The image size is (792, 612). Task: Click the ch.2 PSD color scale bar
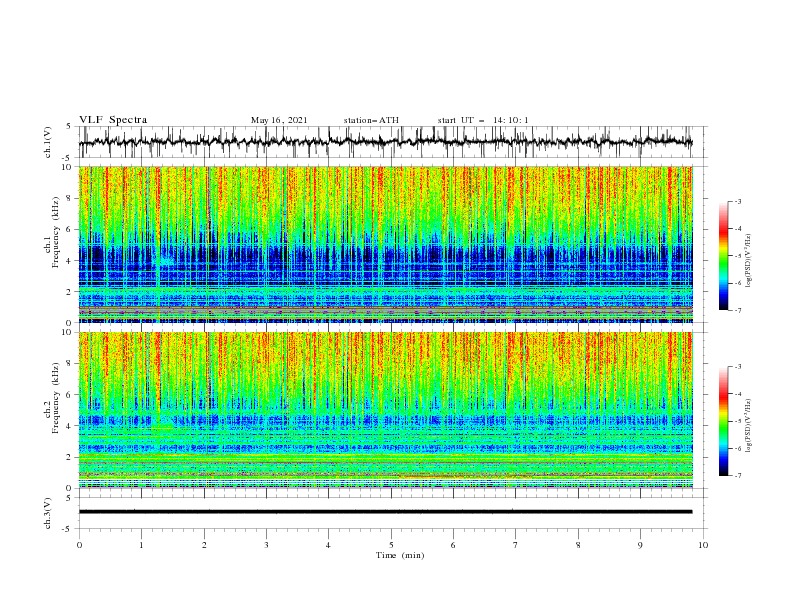pyautogui.click(x=724, y=421)
